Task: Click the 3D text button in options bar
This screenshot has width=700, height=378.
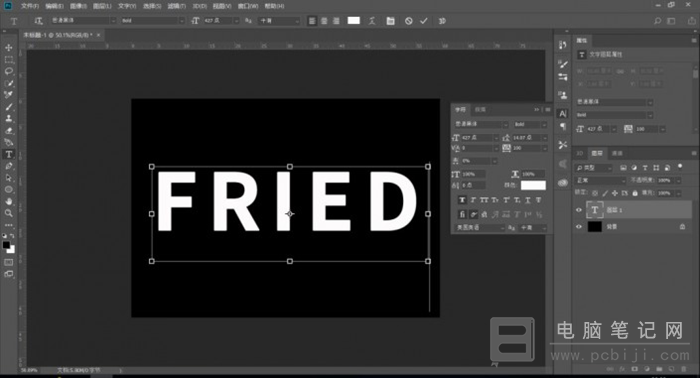Action: (442, 21)
